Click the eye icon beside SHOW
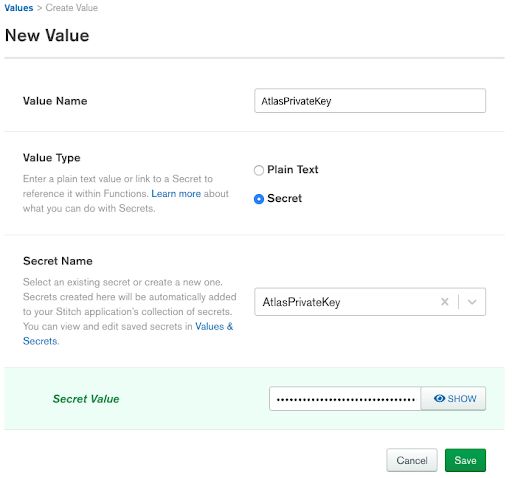Screen dimensions: 512x478 coord(439,398)
